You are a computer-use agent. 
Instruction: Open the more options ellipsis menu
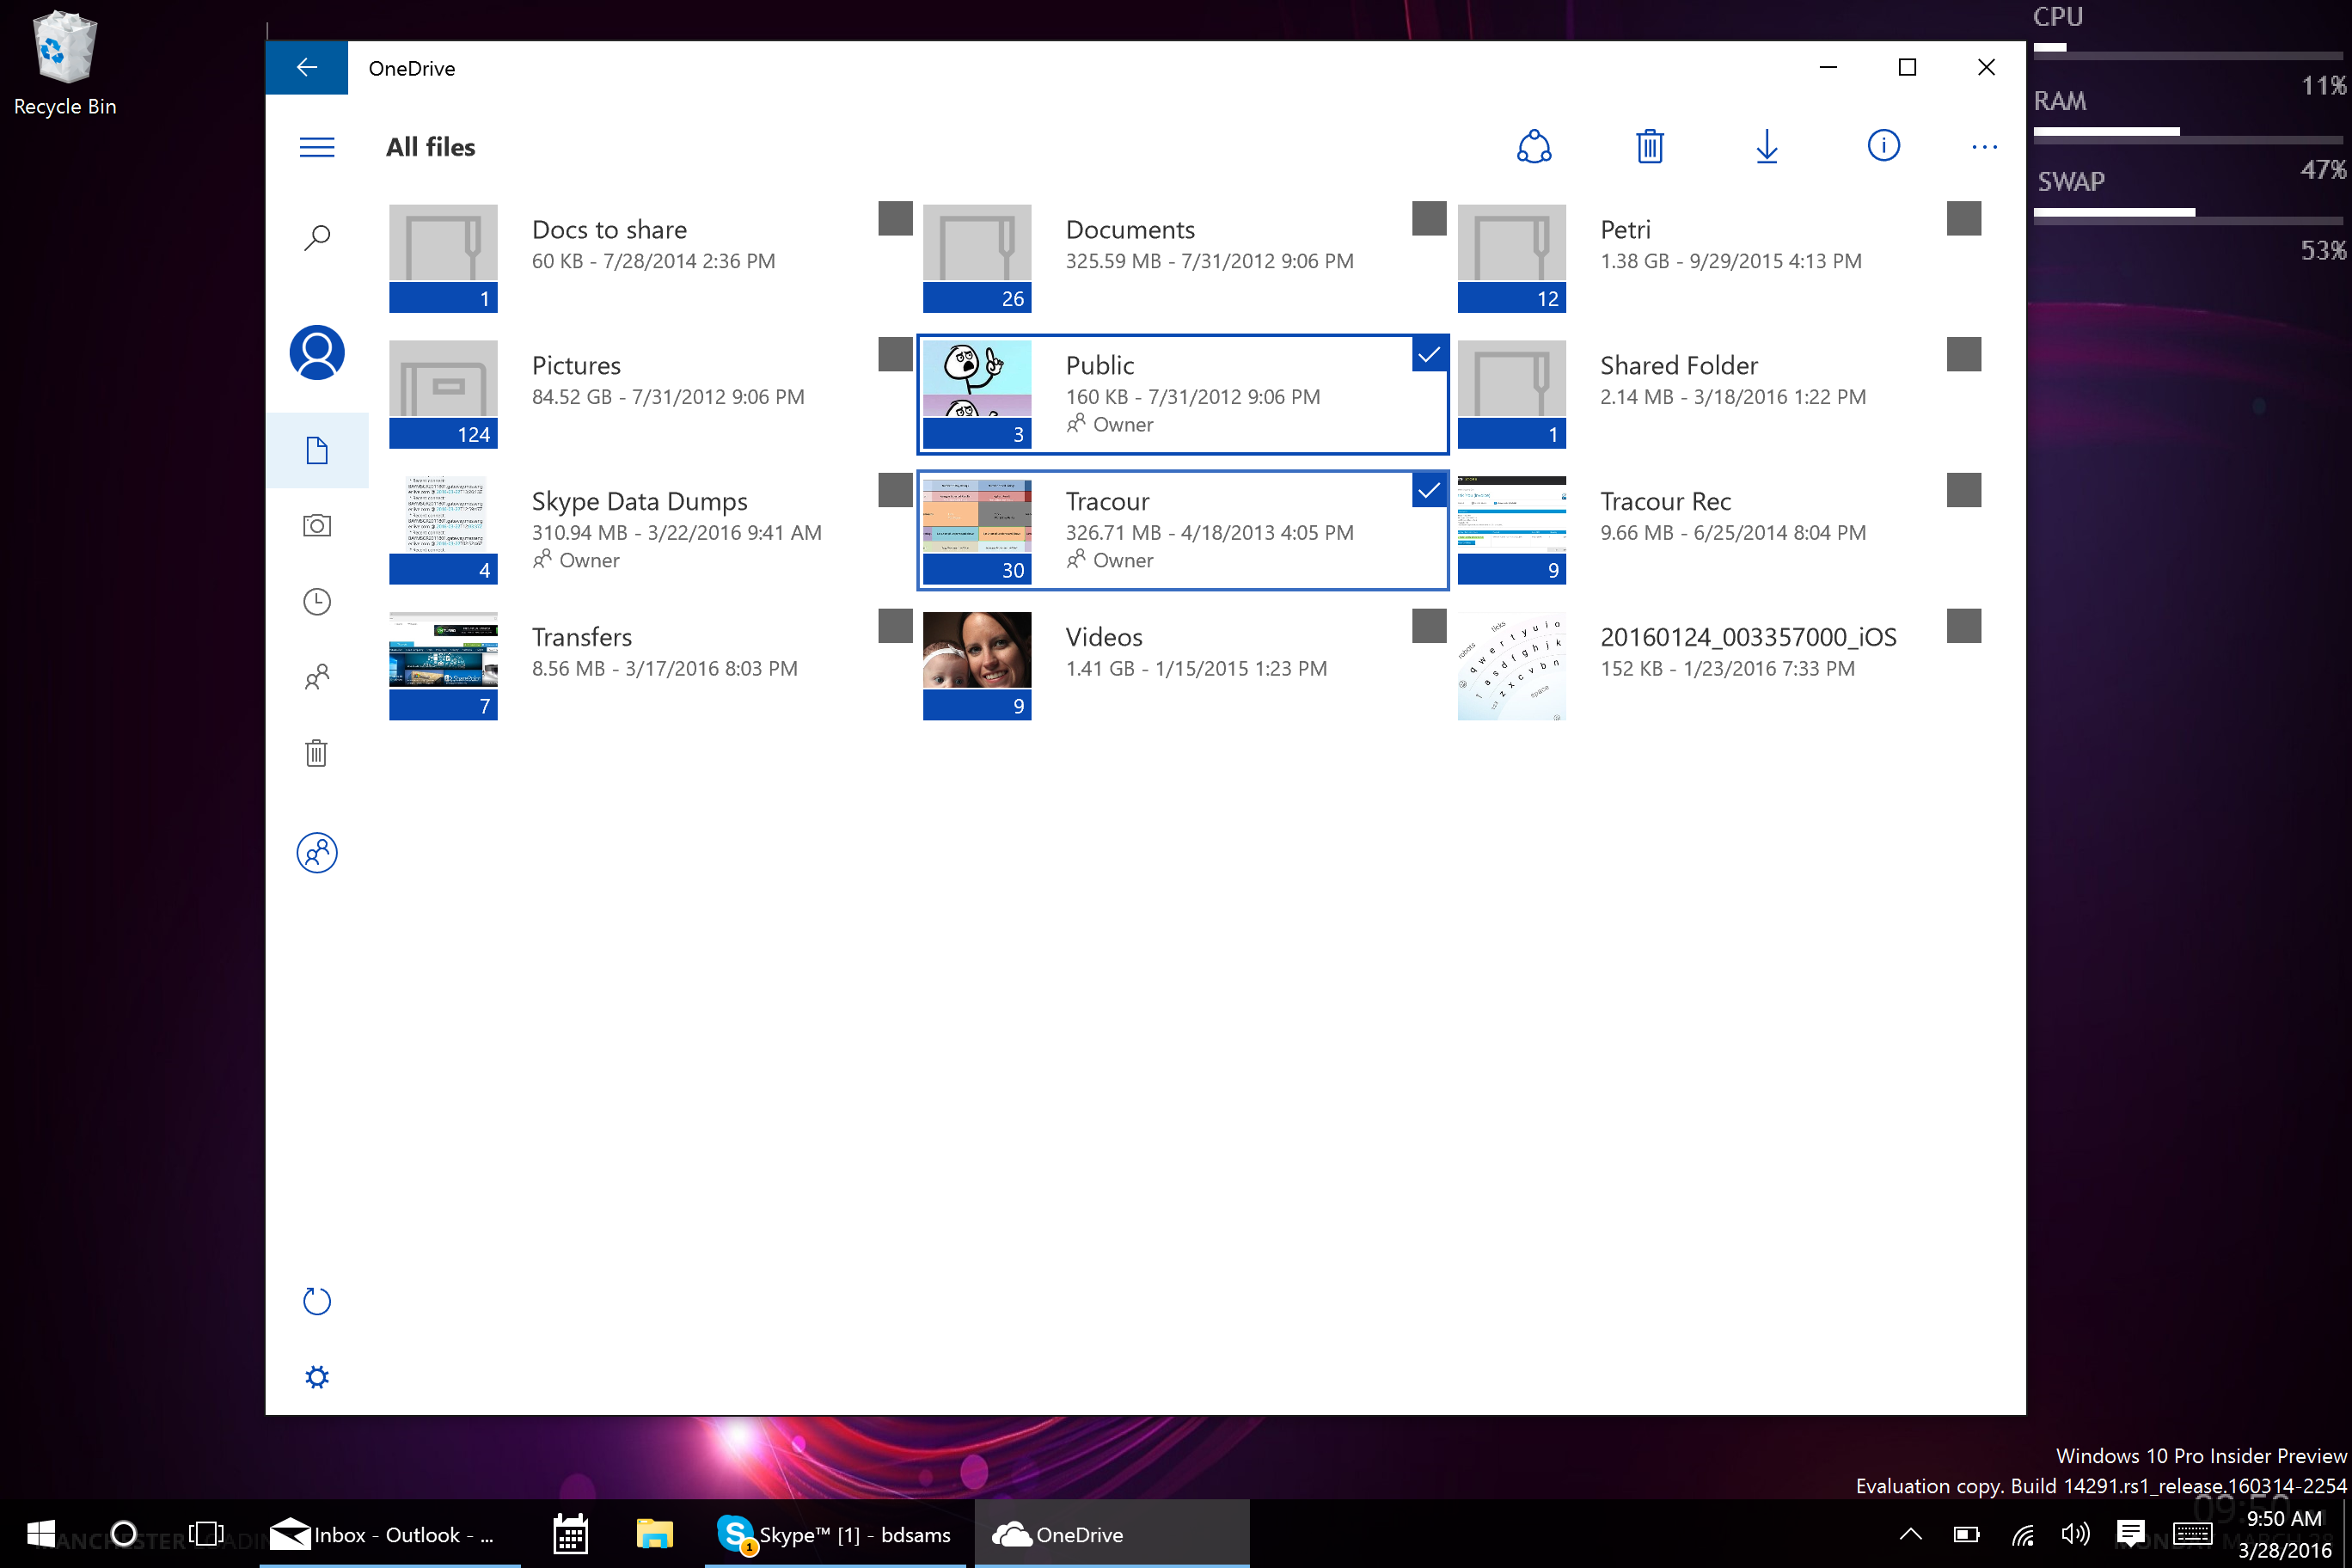pos(1984,147)
